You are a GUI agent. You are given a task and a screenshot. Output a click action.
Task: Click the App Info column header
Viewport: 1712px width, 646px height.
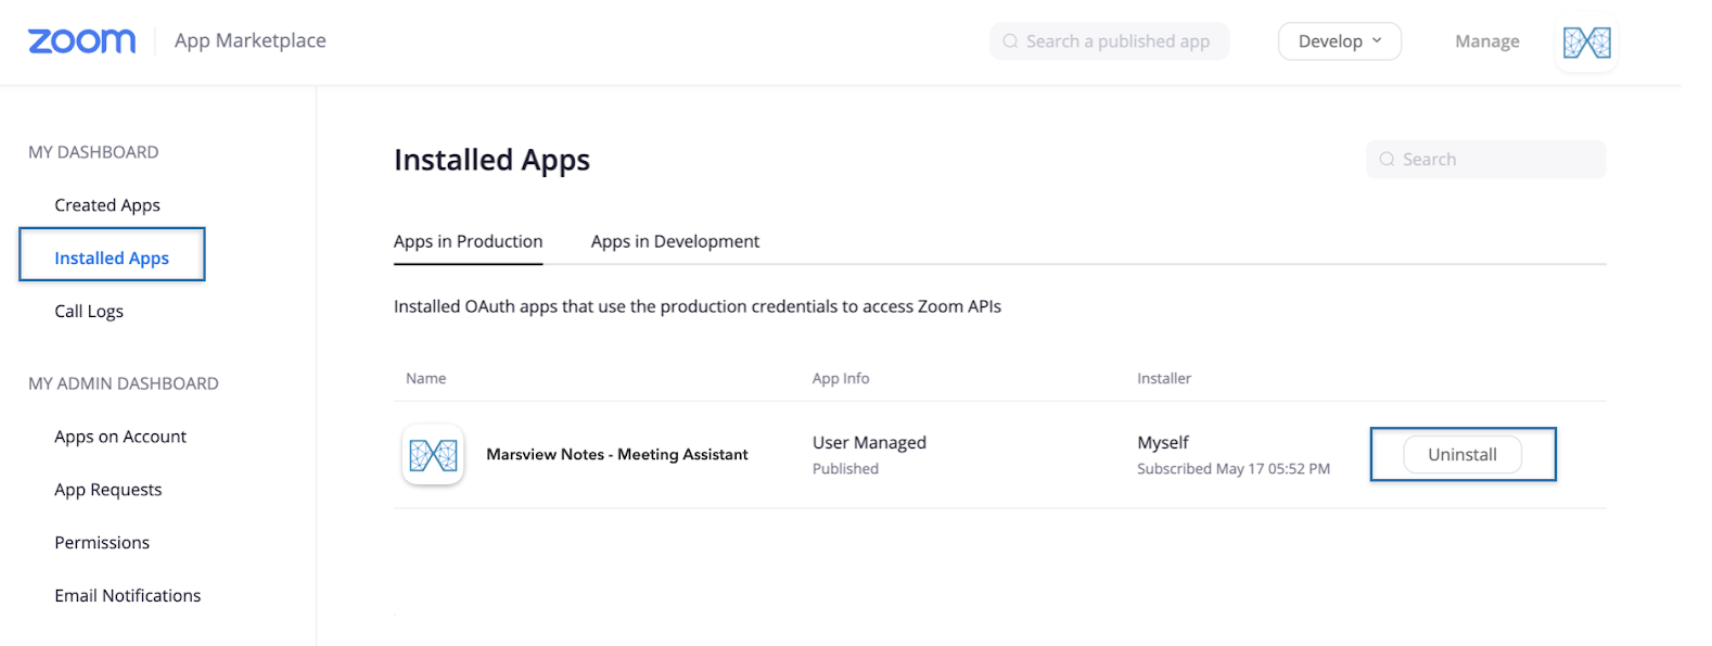click(x=841, y=378)
